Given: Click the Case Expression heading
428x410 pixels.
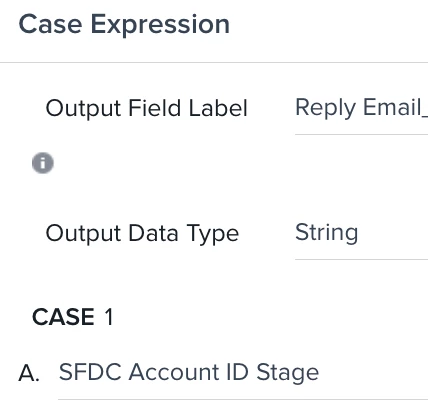Looking at the screenshot, I should (x=124, y=24).
